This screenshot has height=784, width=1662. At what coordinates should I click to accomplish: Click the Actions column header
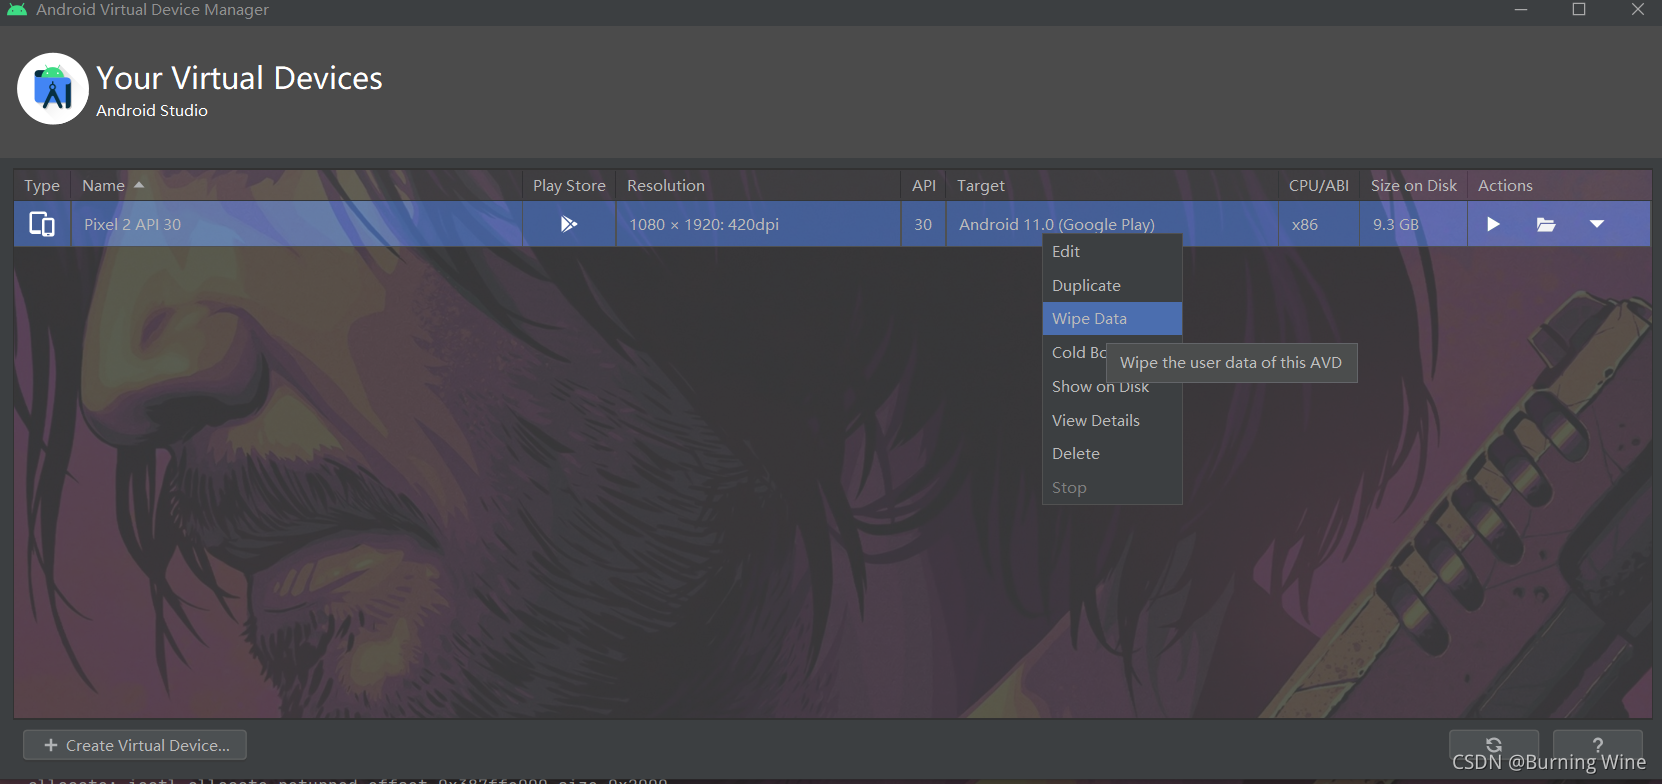click(x=1559, y=186)
